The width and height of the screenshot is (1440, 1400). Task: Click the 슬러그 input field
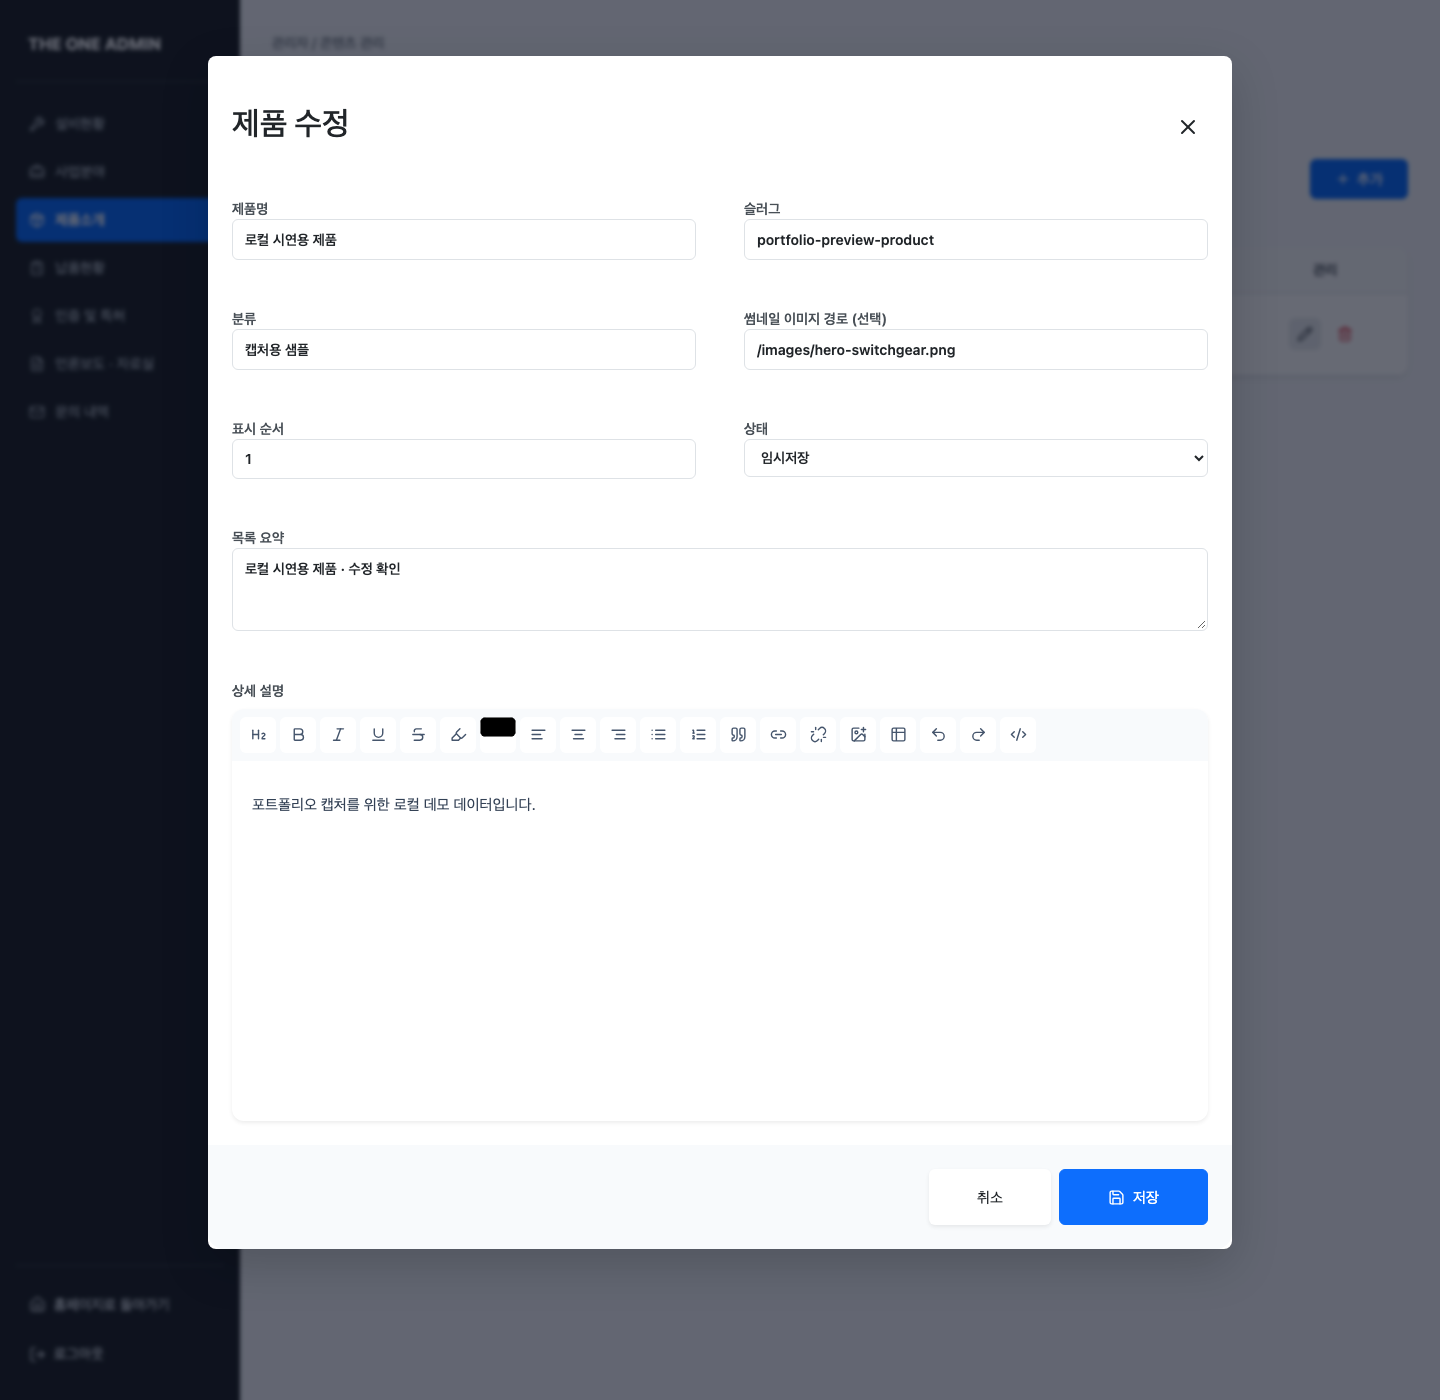(x=976, y=240)
